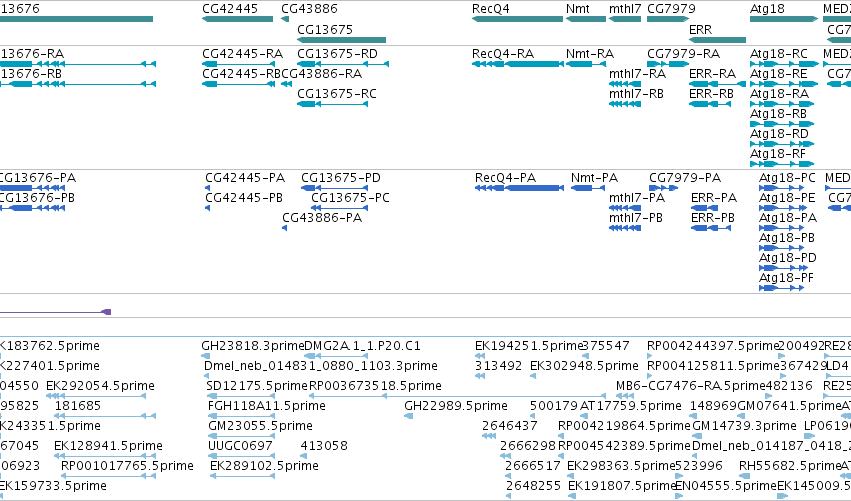Click the Atg18-PD protein label
The height and width of the screenshot is (501, 851).
(788, 258)
